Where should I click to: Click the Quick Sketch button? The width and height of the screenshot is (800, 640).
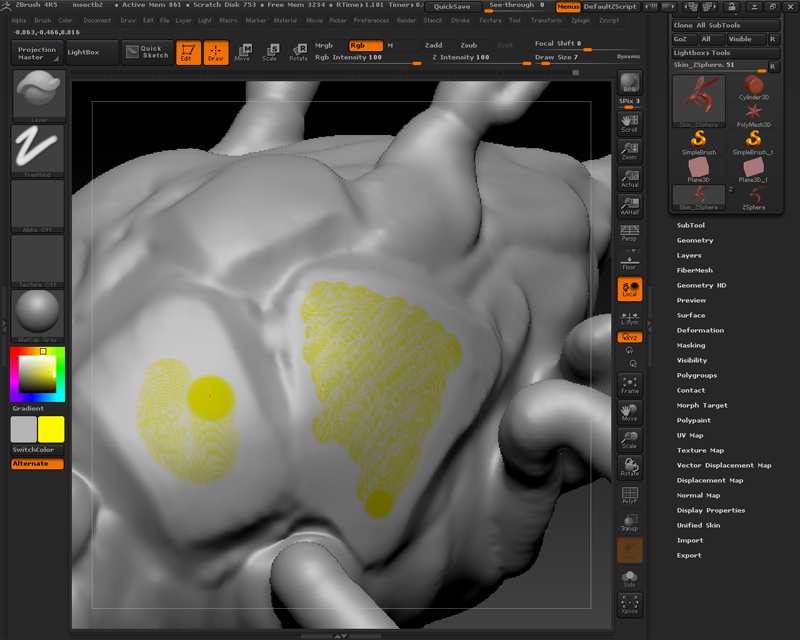pos(146,52)
